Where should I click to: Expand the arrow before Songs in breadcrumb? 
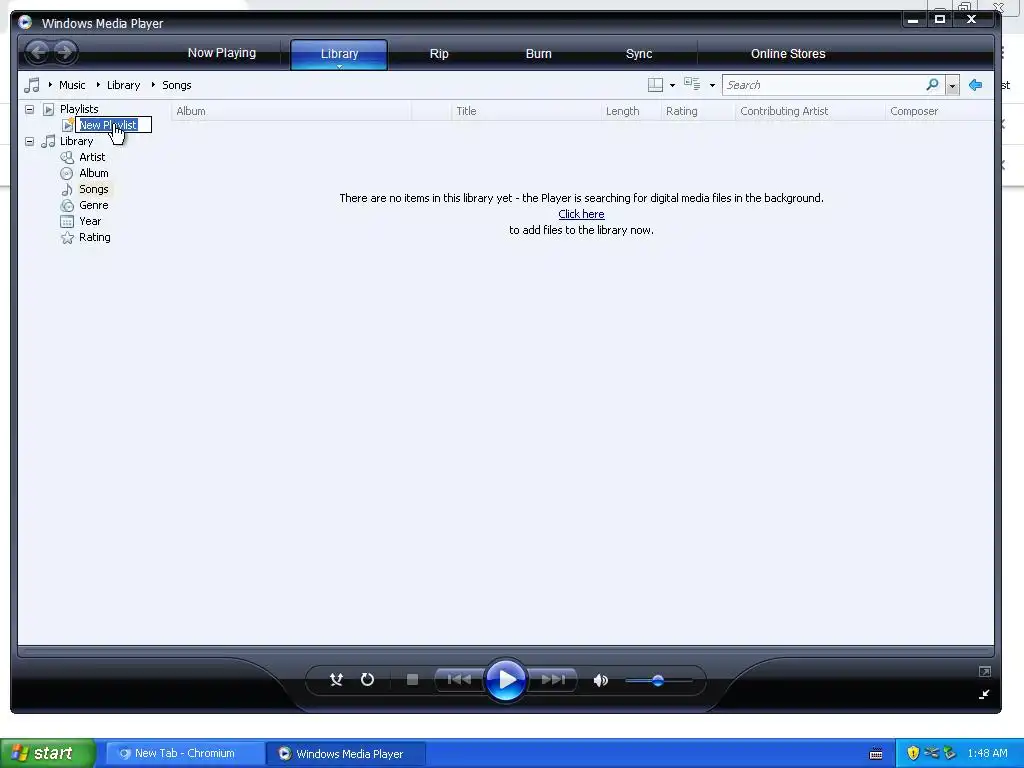click(153, 85)
